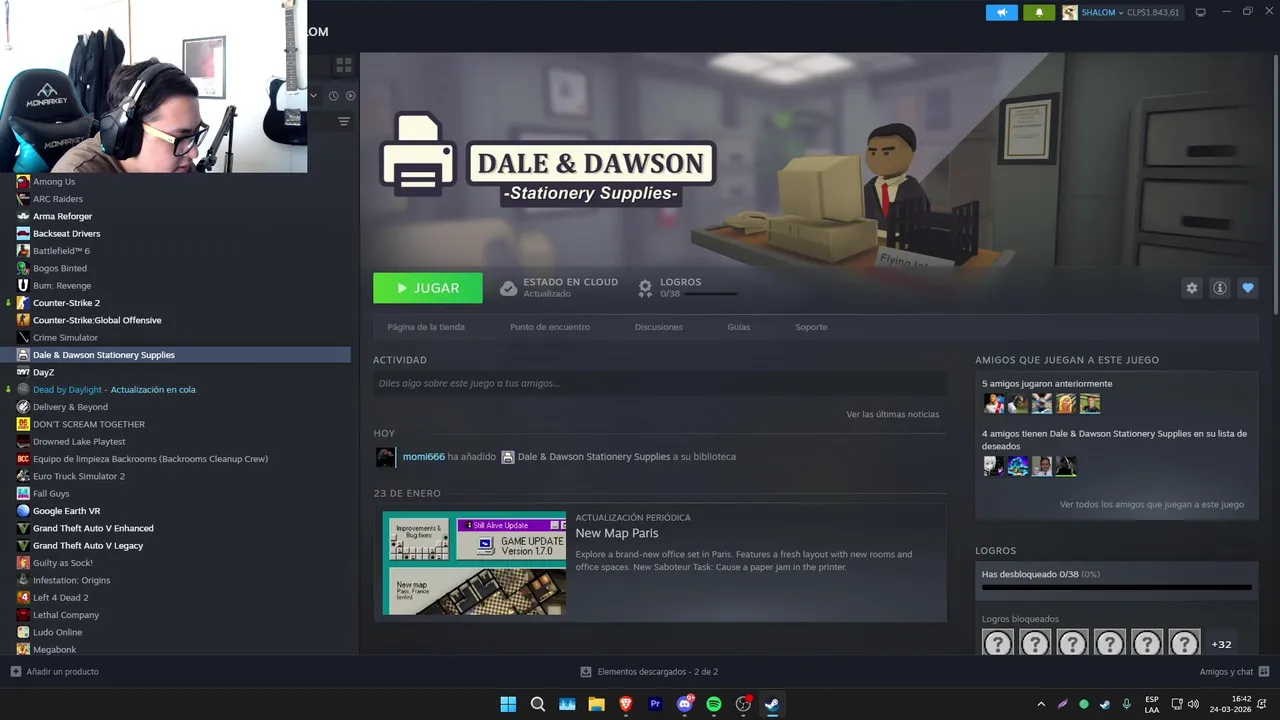Click first friend avatar who played
Screen dimensions: 1280x720
click(x=993, y=403)
